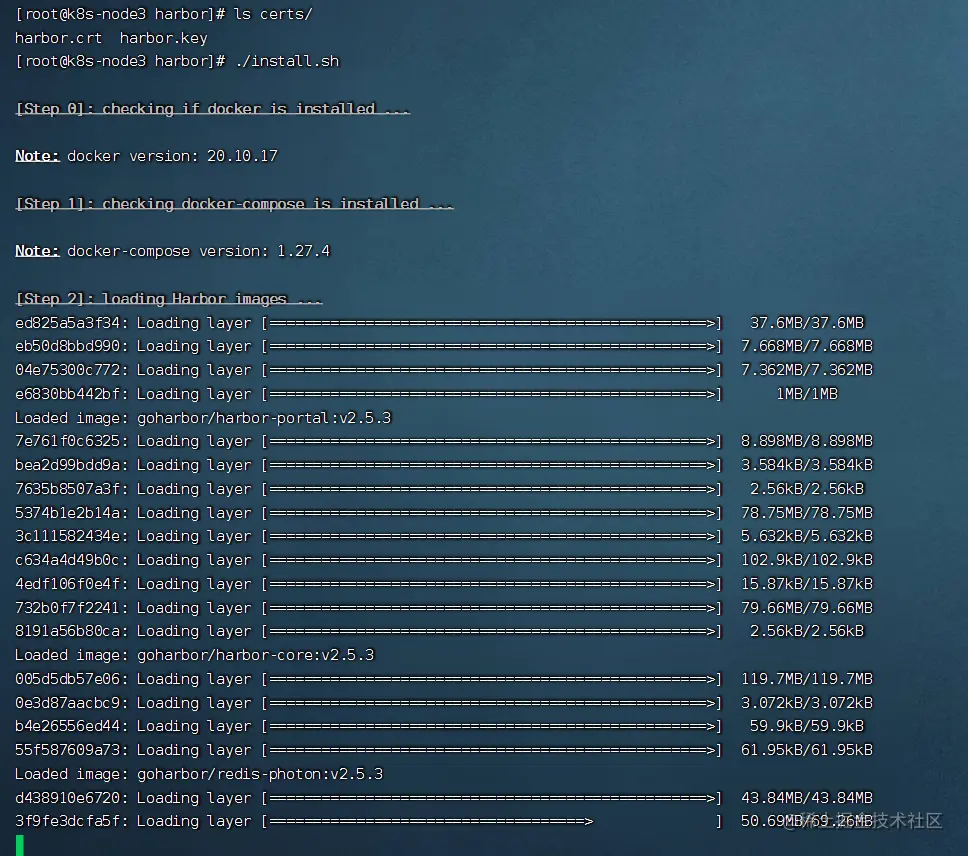
Task: Click layer ID 'bea2d99bdd9a'
Action: (x=67, y=465)
